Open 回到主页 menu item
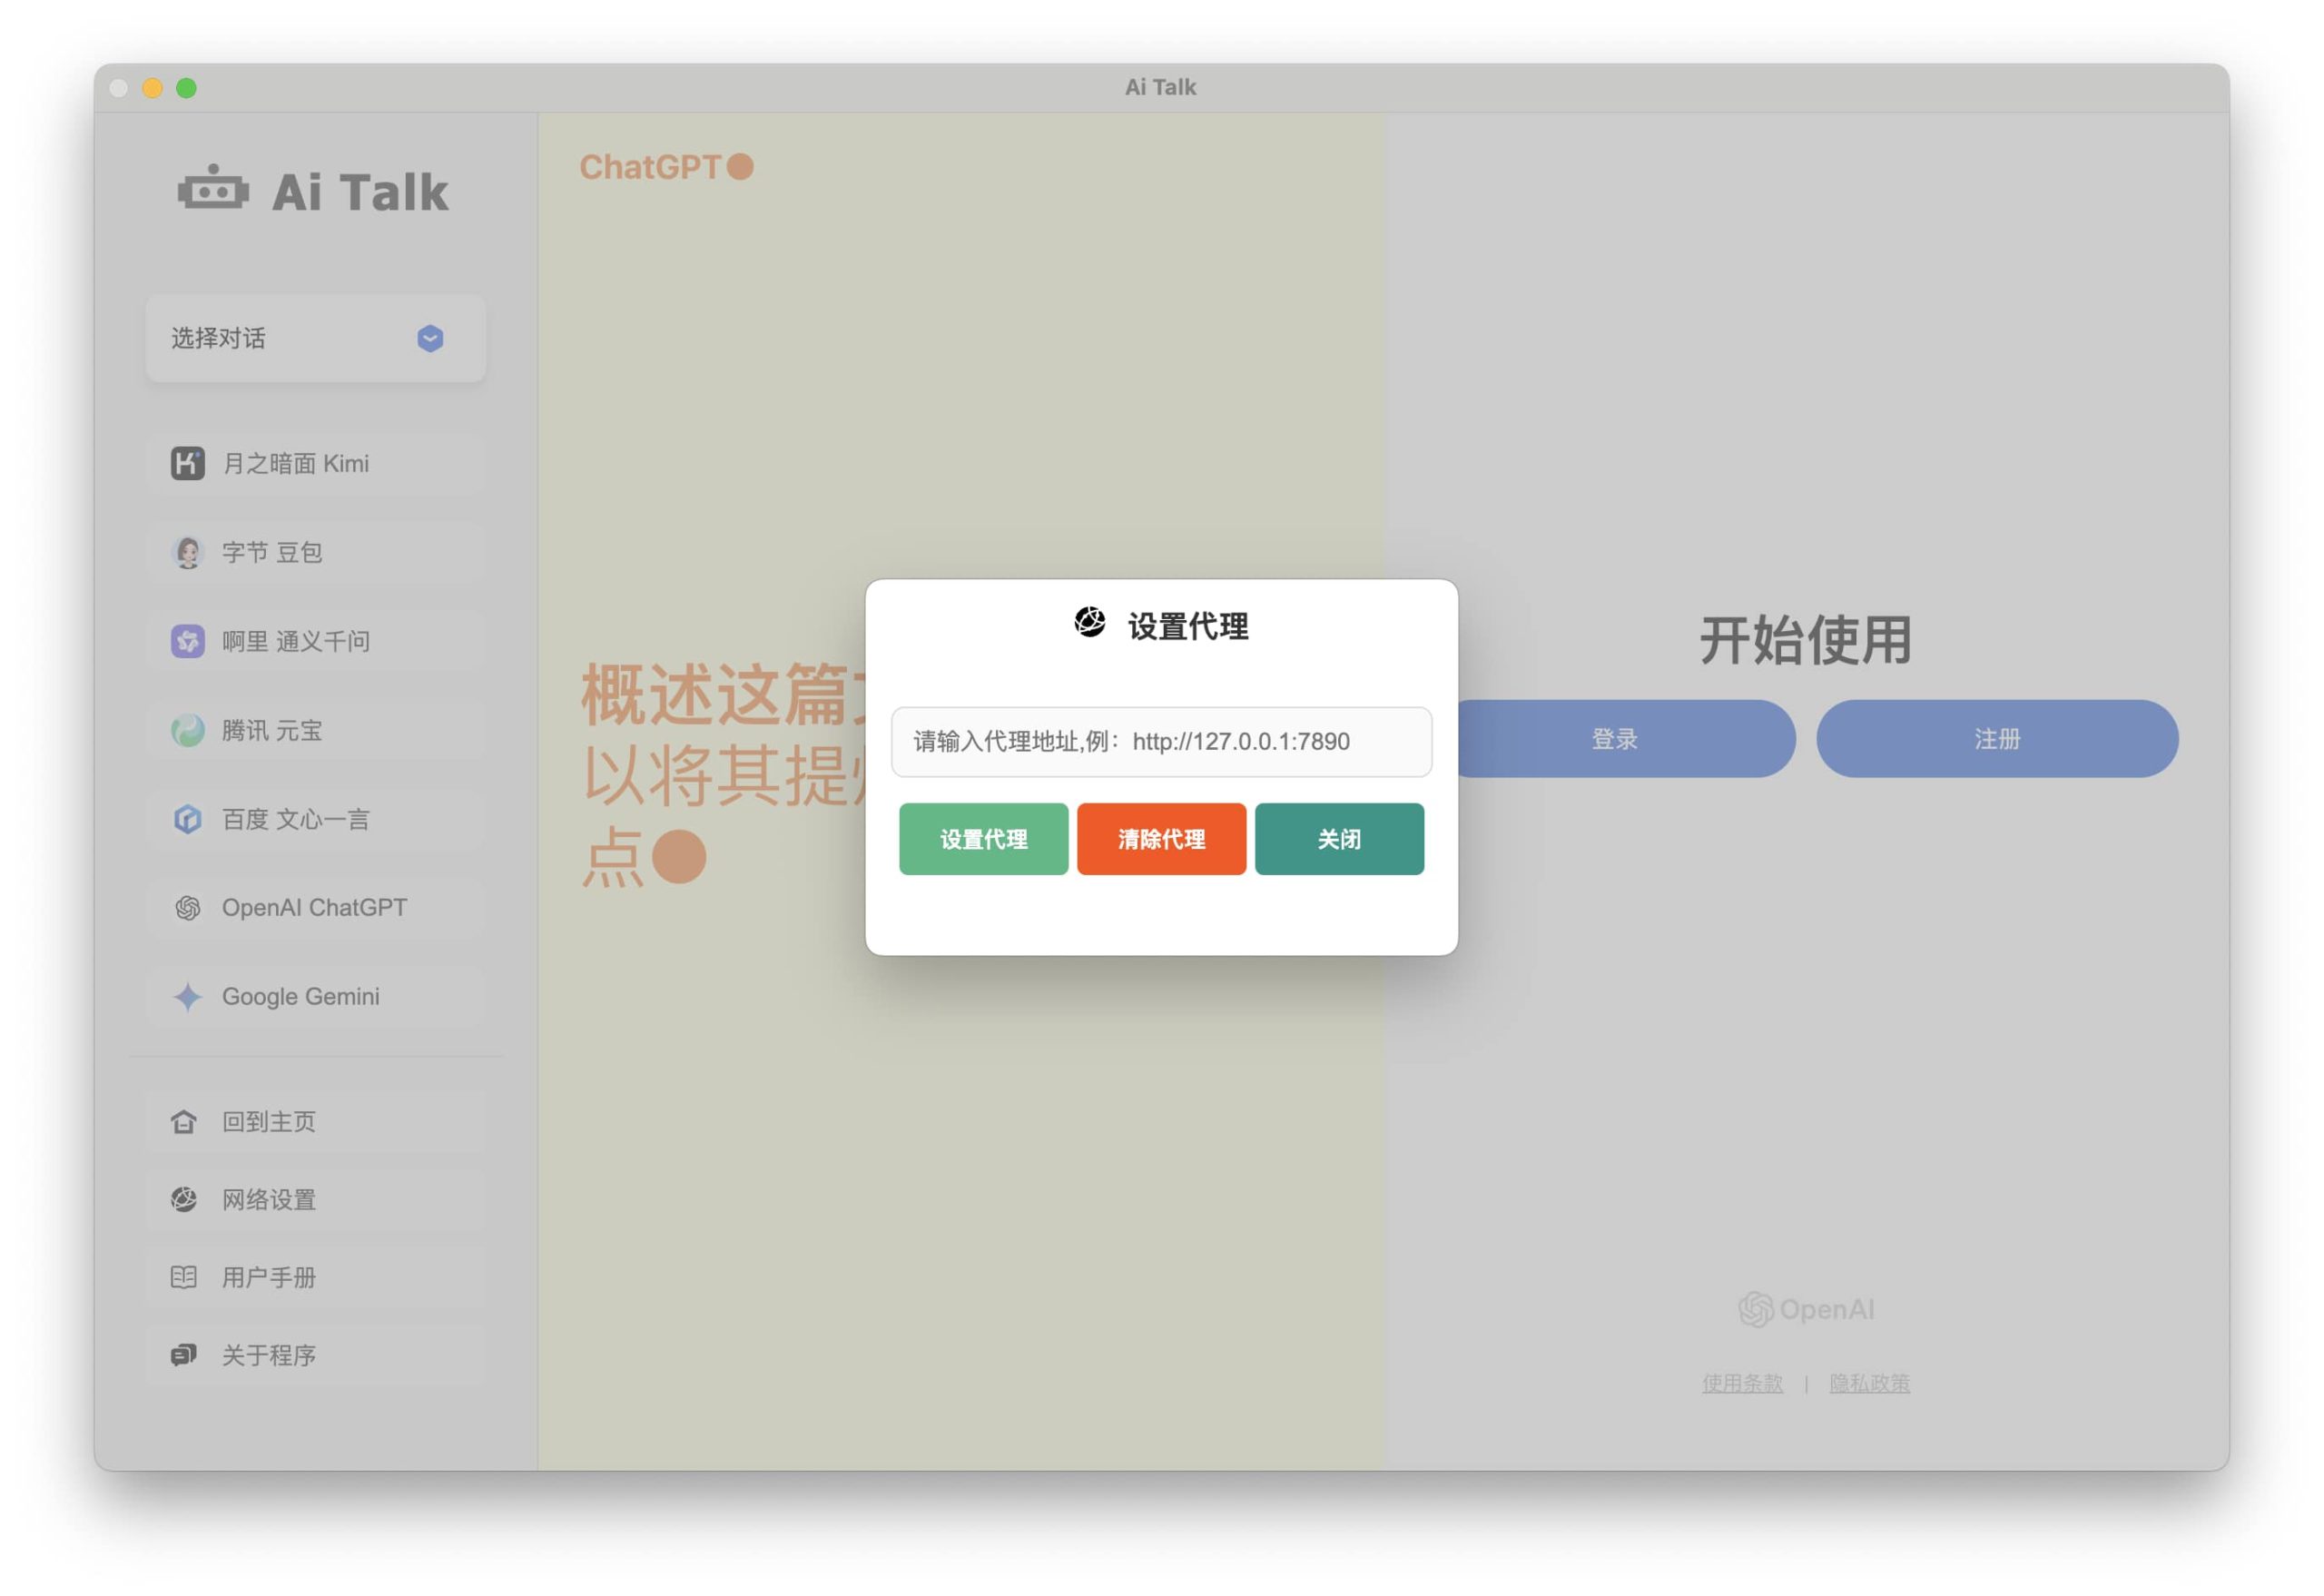This screenshot has width=2324, height=1596. pos(316,1122)
